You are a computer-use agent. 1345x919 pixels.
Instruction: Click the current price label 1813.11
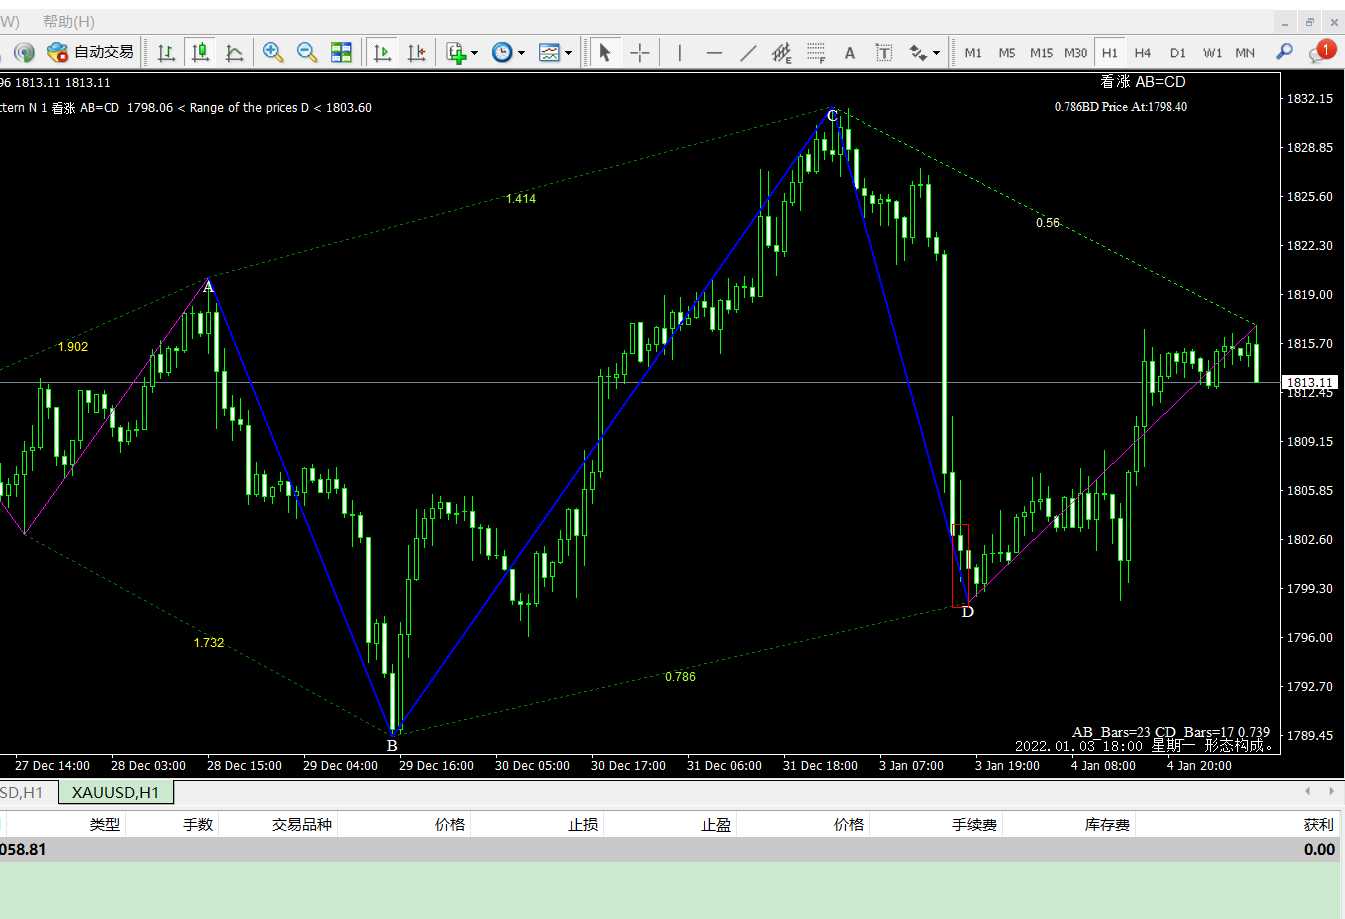pyautogui.click(x=1310, y=382)
